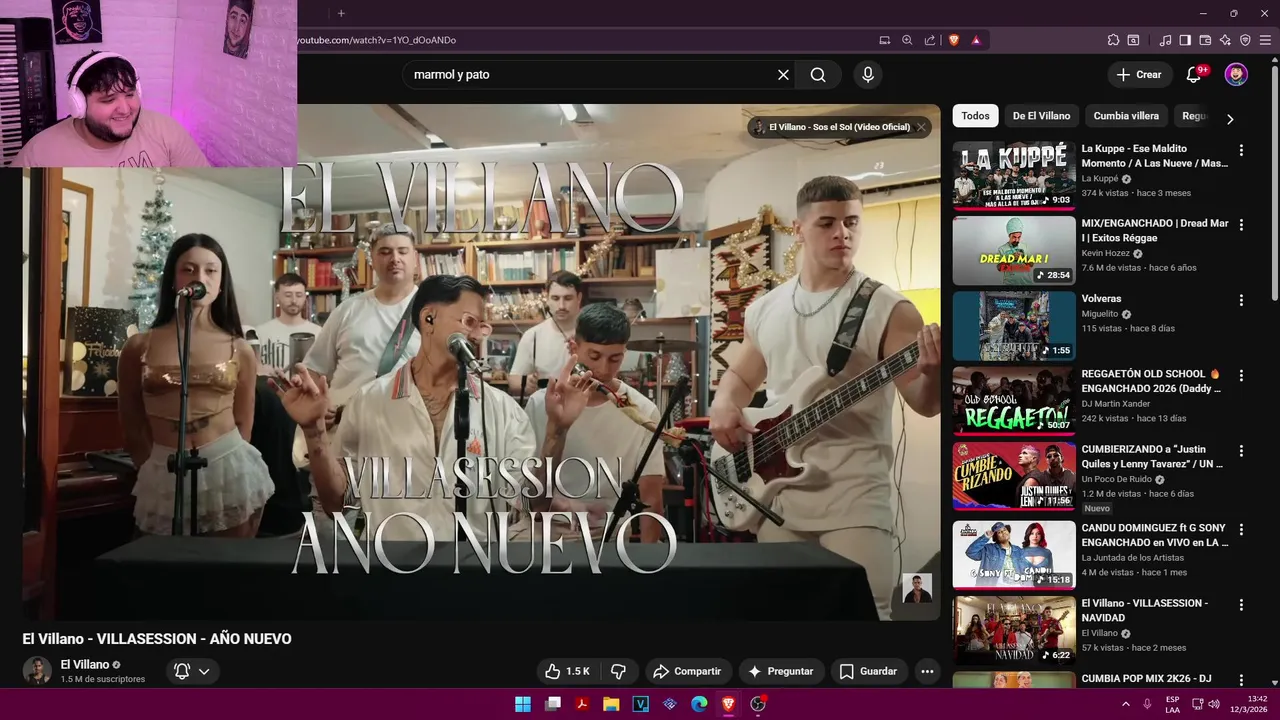
Task: Click the El Villano channel avatar
Action: point(37,670)
